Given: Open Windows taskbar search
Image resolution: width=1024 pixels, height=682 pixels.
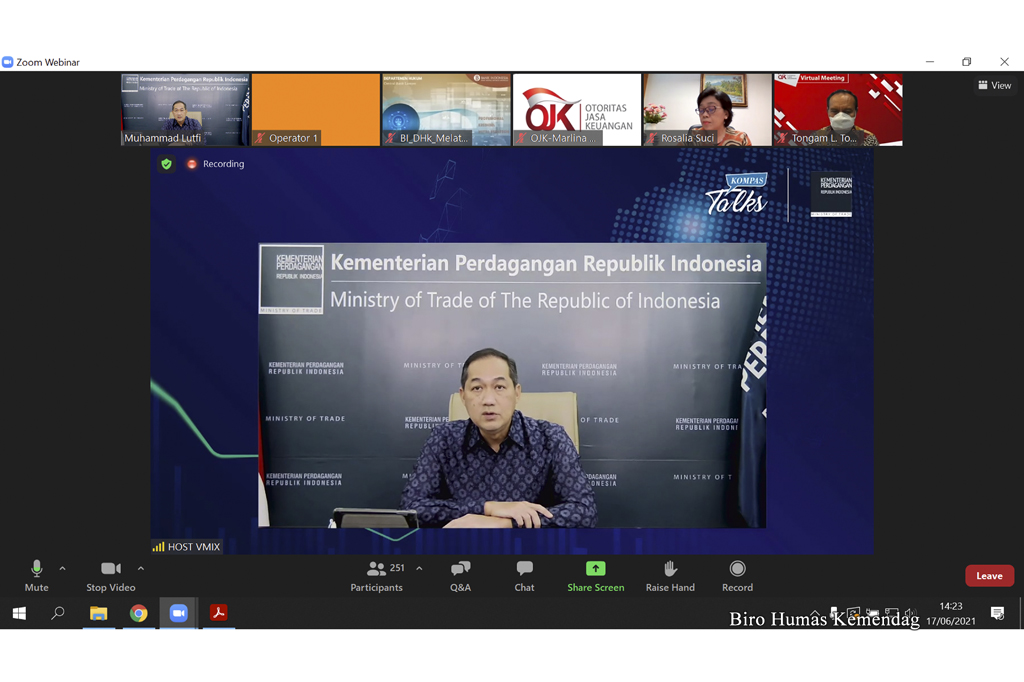Looking at the screenshot, I should click(58, 613).
